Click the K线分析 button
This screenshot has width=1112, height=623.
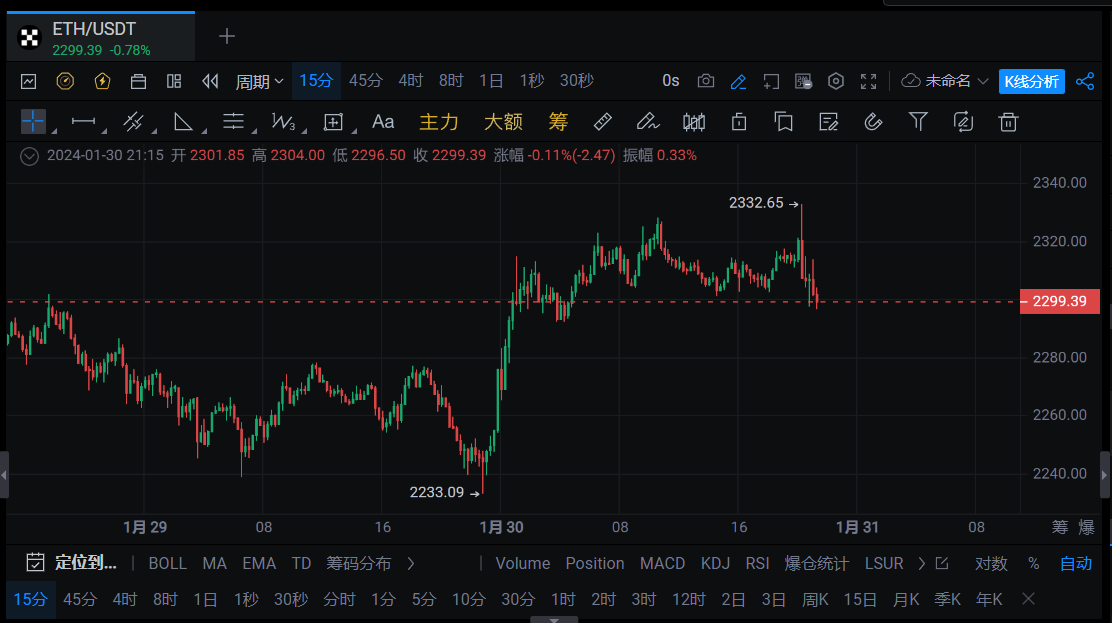point(1031,81)
